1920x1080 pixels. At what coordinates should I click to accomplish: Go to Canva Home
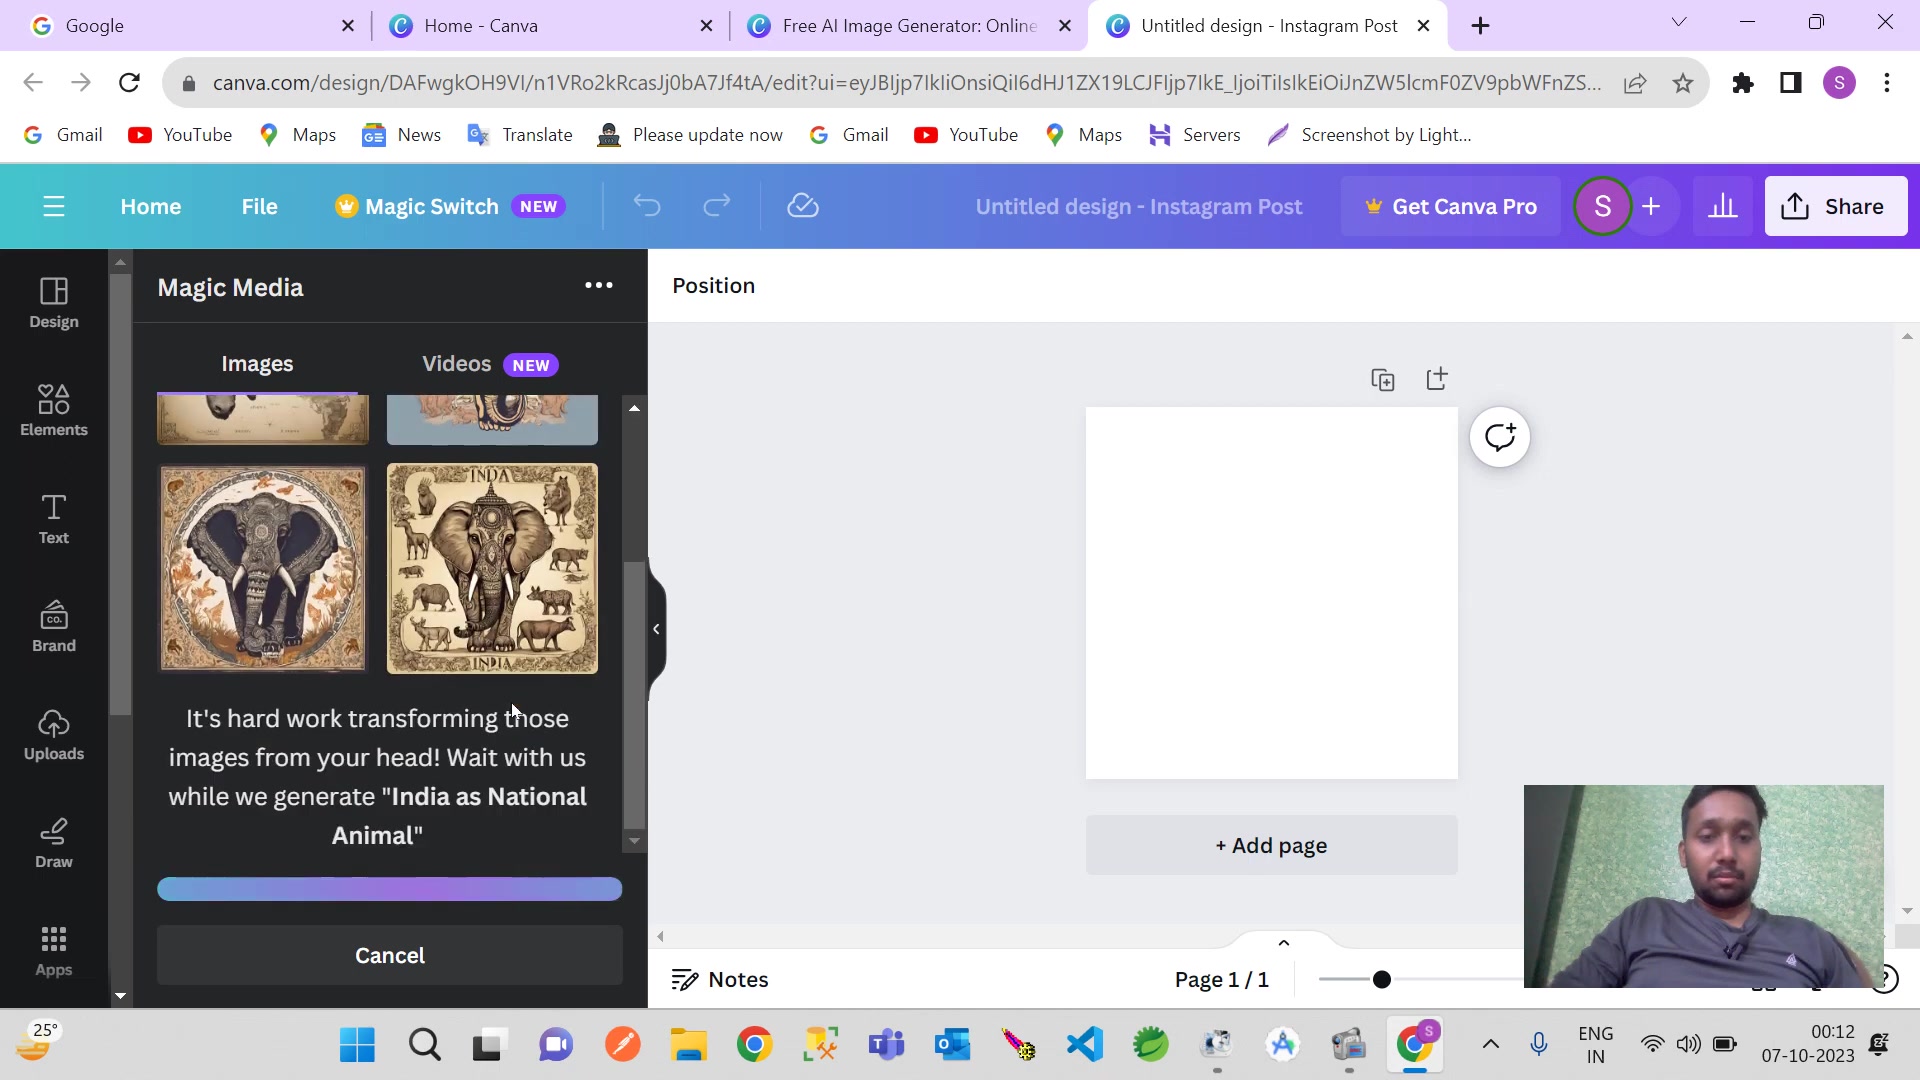151,207
